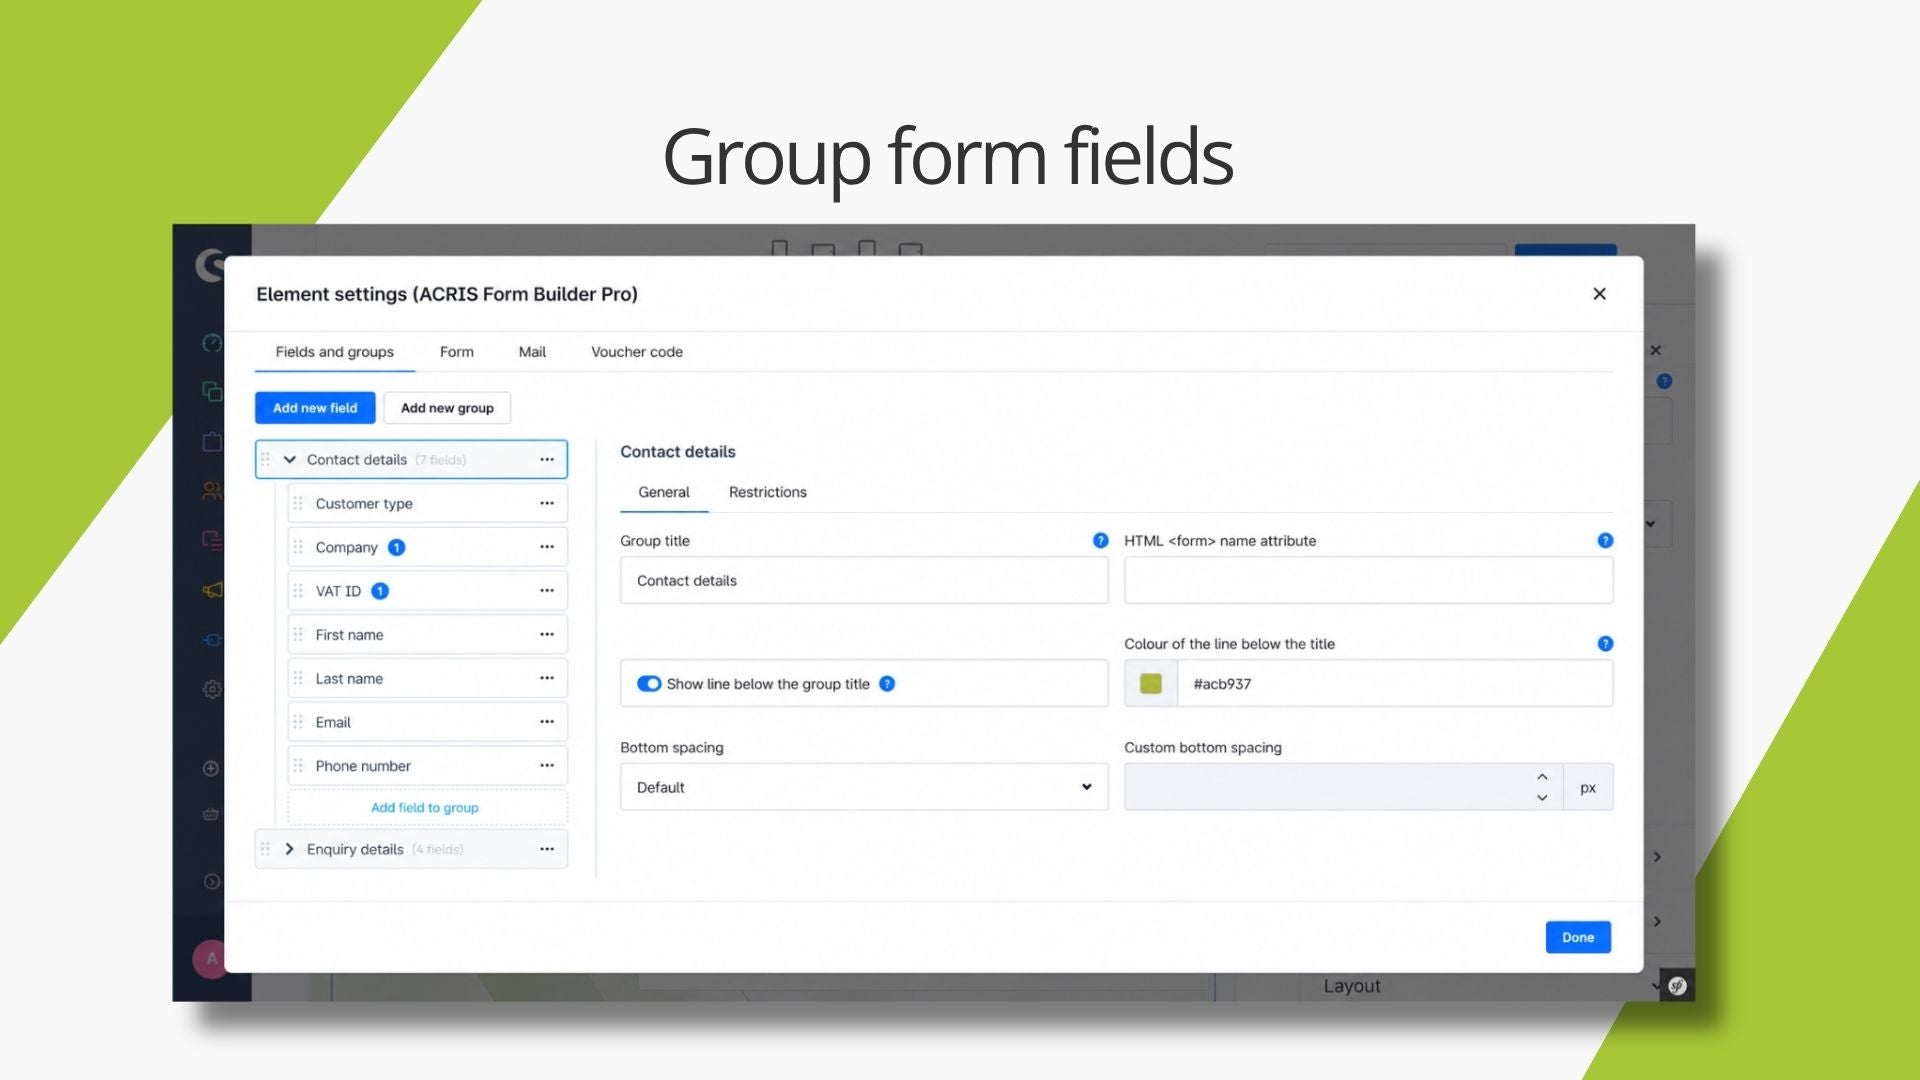Click the Company field info badge
The image size is (1920, 1080).
[396, 547]
